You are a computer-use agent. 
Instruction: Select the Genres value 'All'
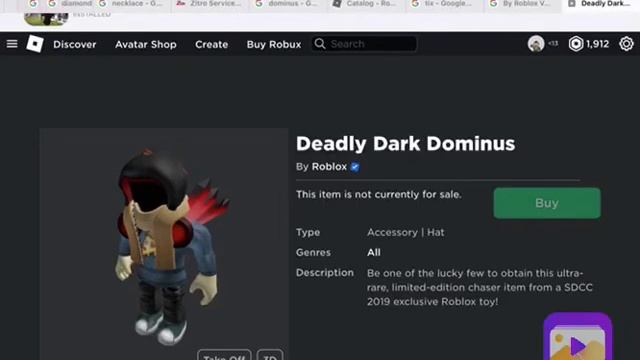coord(373,252)
